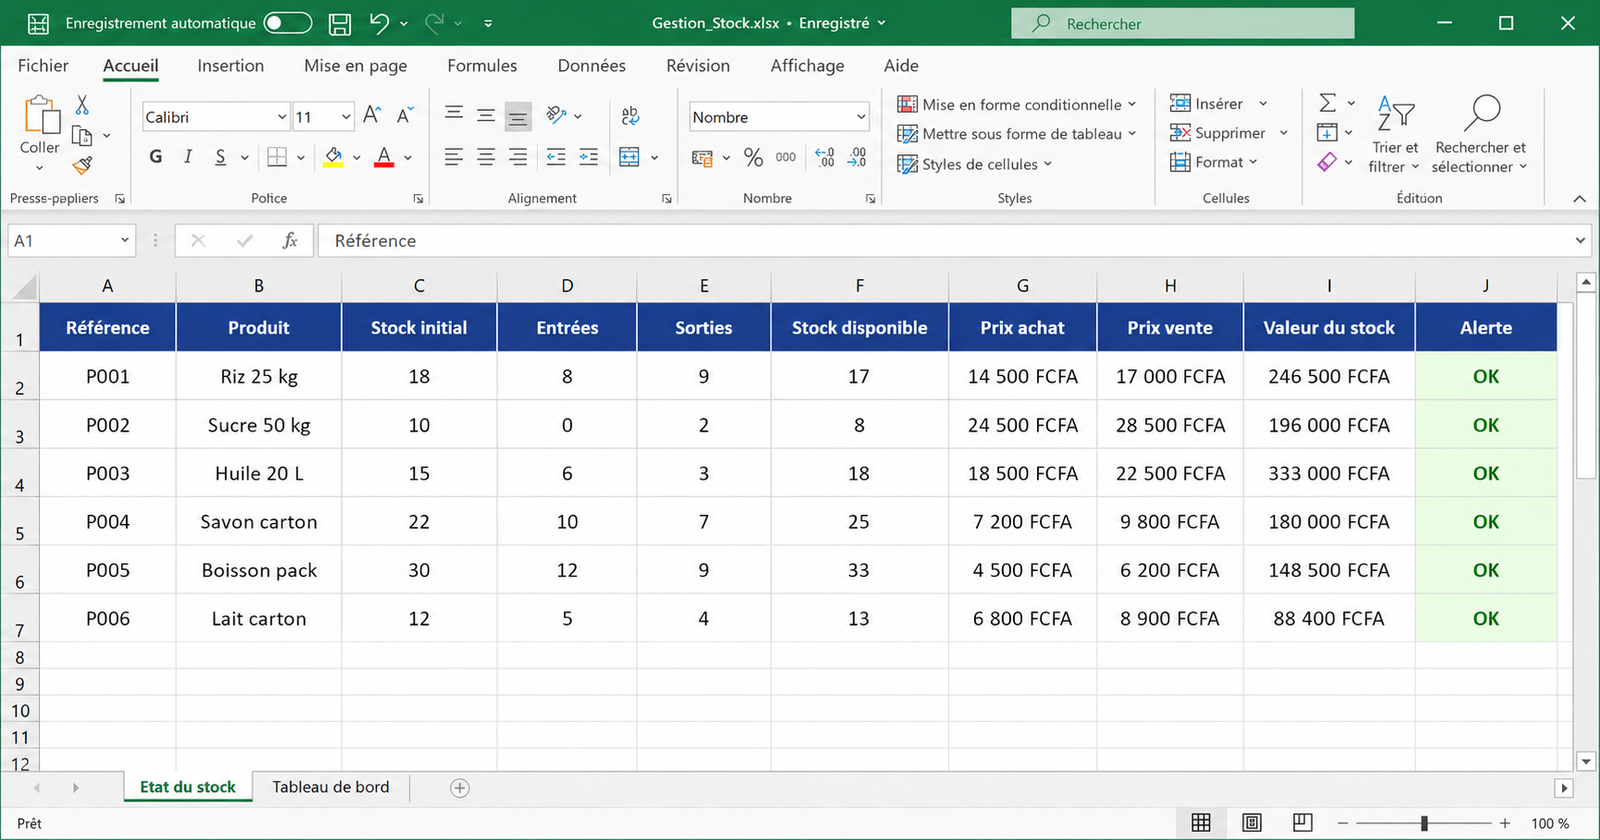Click Supprimer cells button
Image resolution: width=1600 pixels, height=840 pixels.
point(1217,133)
